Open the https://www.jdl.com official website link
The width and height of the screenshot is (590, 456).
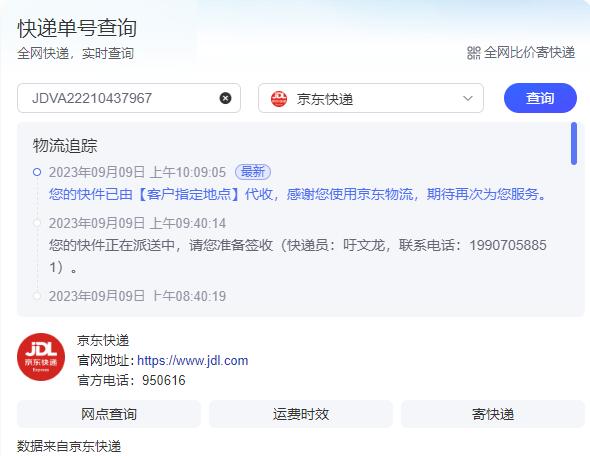pos(192,360)
